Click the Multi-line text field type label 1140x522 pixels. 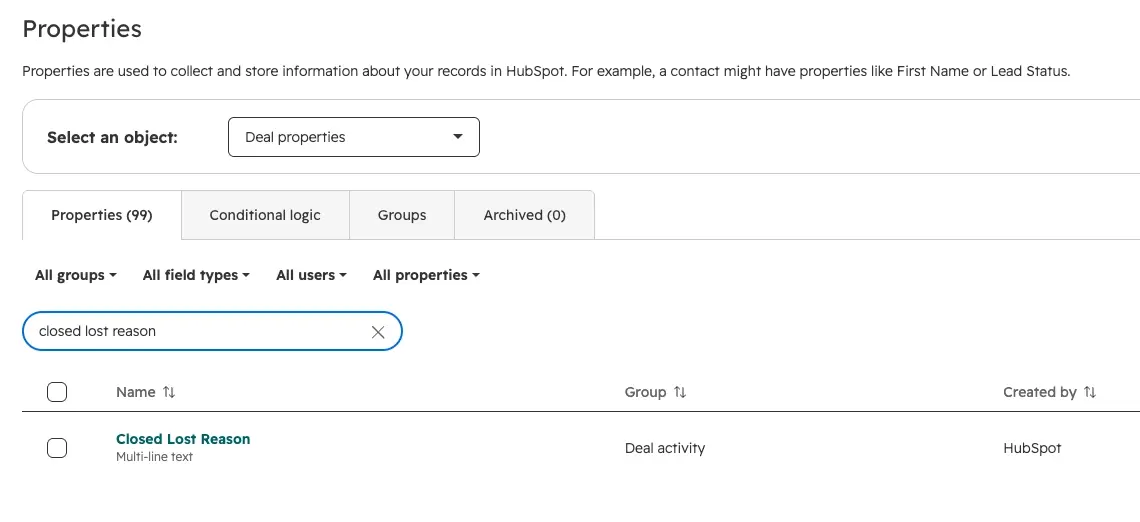154,457
